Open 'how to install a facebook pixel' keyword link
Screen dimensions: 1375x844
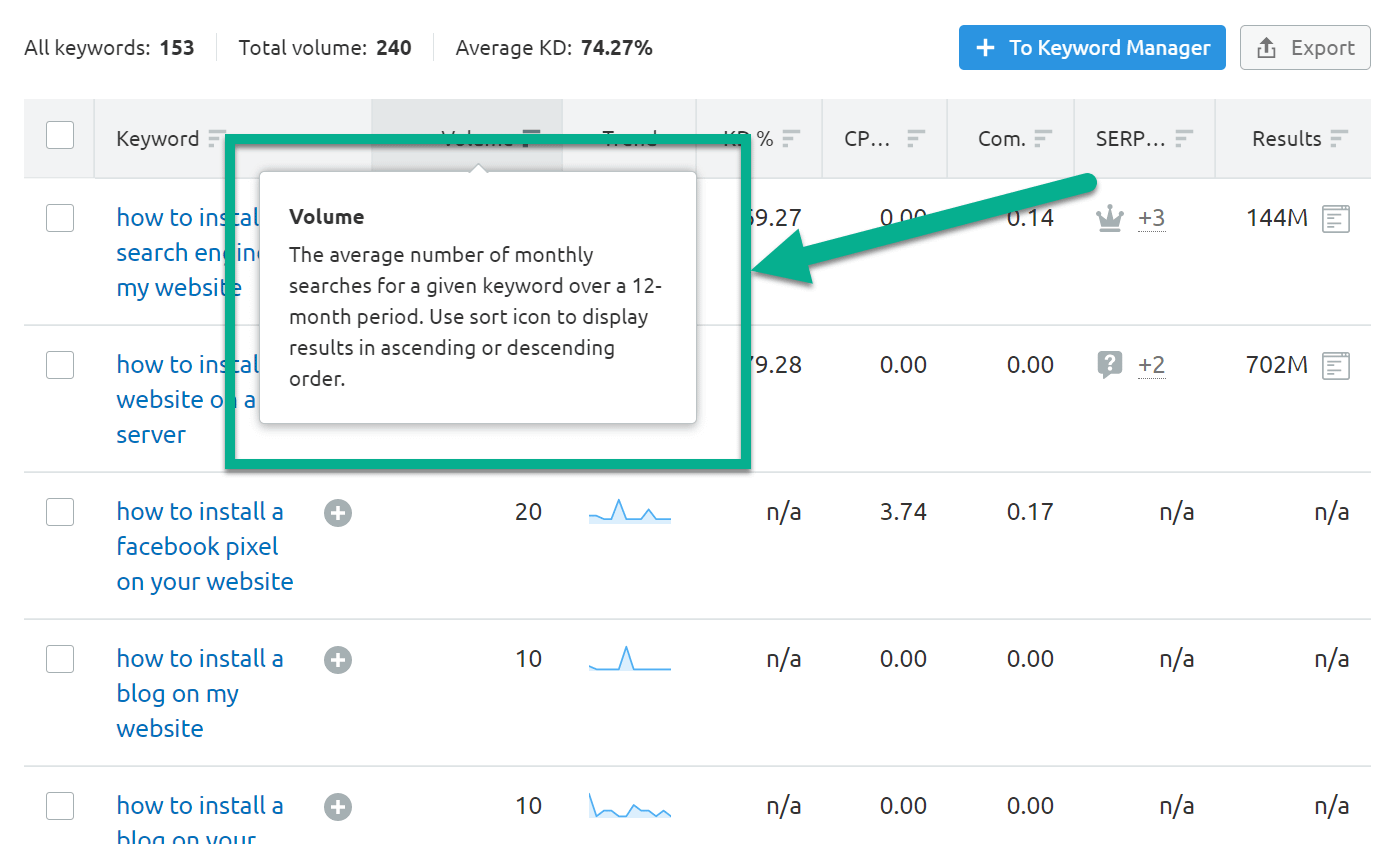(205, 546)
